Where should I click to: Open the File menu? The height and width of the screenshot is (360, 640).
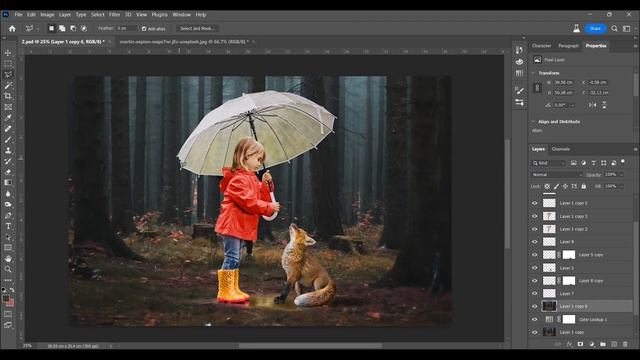click(18, 14)
